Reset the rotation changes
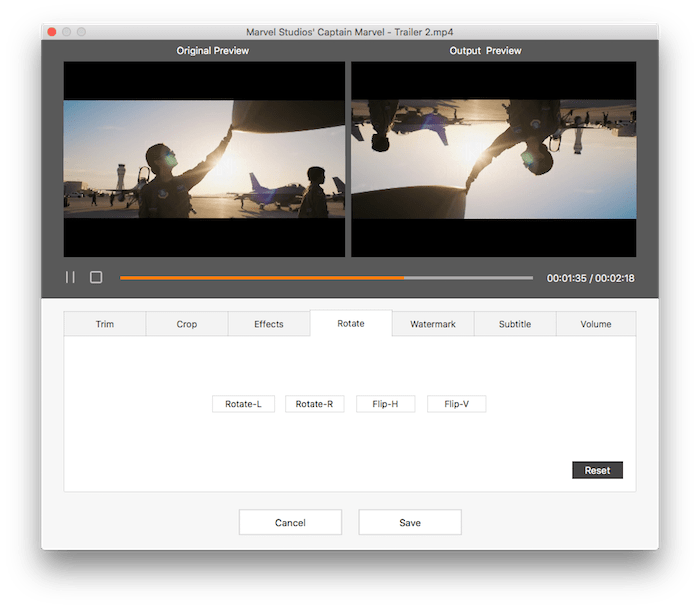700x609 pixels. [597, 470]
